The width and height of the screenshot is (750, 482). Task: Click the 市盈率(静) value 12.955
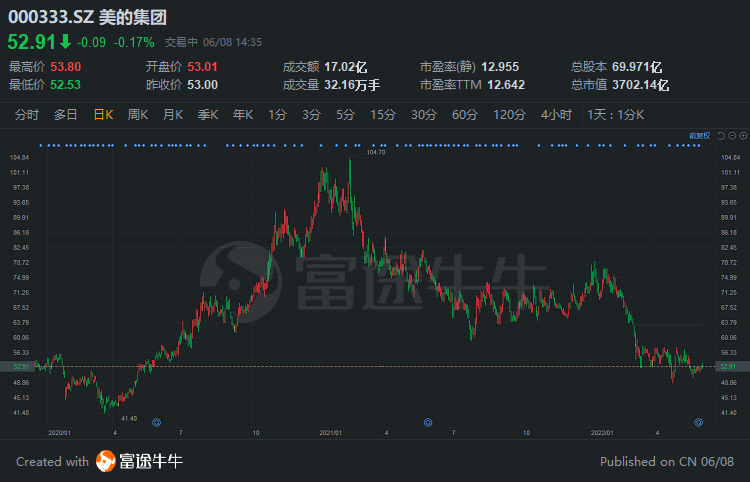500,66
